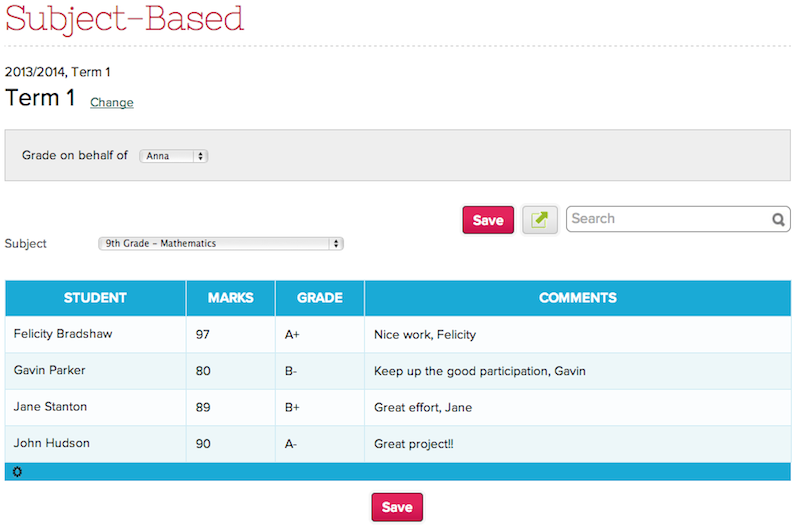Open the Subject dropdown 9th Grade Mathematics
The width and height of the screenshot is (800, 530).
221,243
